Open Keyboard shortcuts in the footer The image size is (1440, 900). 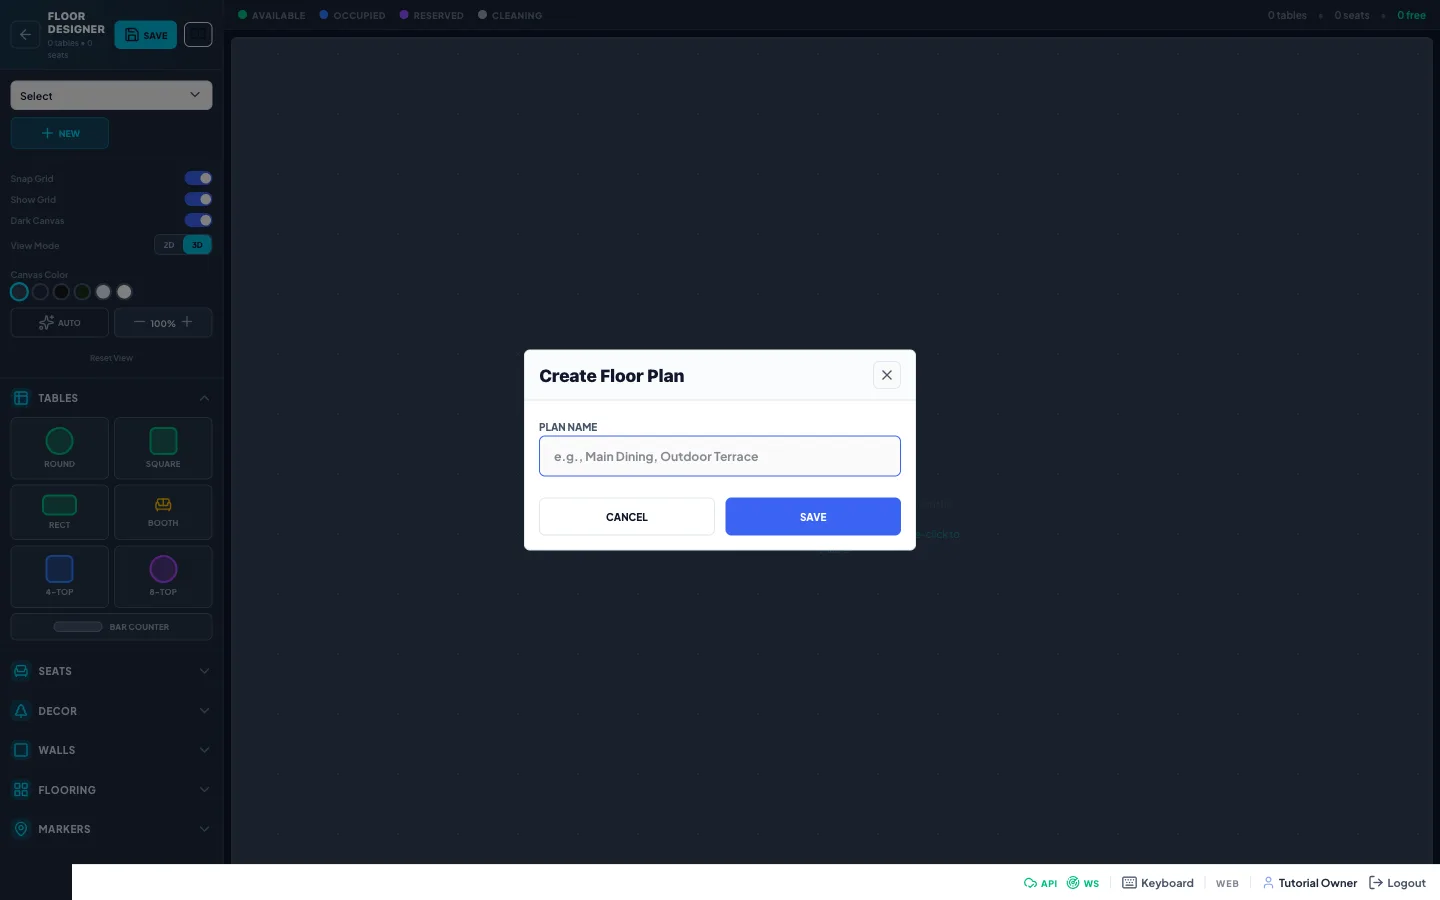coord(1158,883)
